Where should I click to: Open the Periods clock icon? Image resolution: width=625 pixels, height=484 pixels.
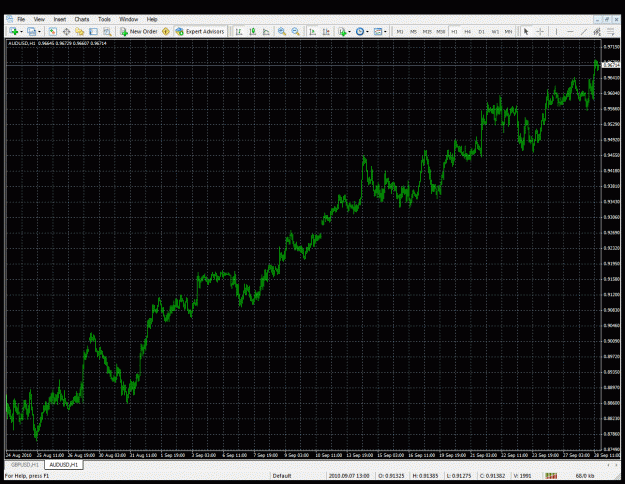[x=360, y=31]
